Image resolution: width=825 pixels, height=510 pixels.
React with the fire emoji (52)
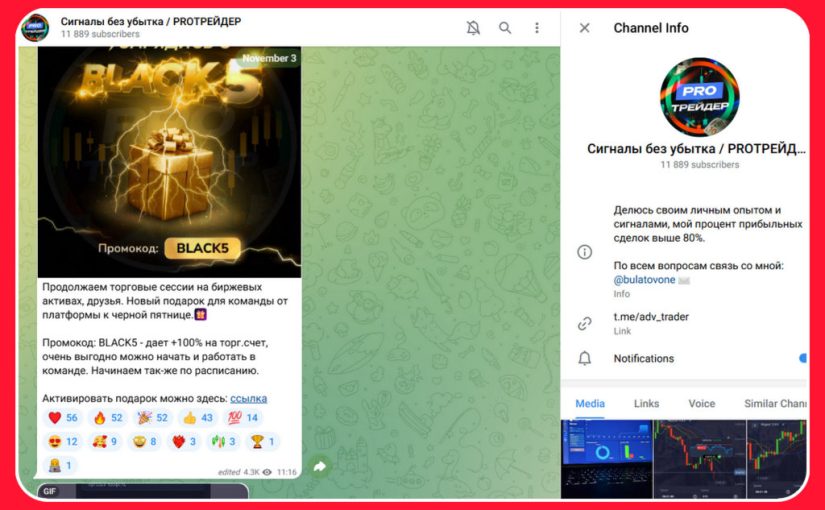point(107,418)
